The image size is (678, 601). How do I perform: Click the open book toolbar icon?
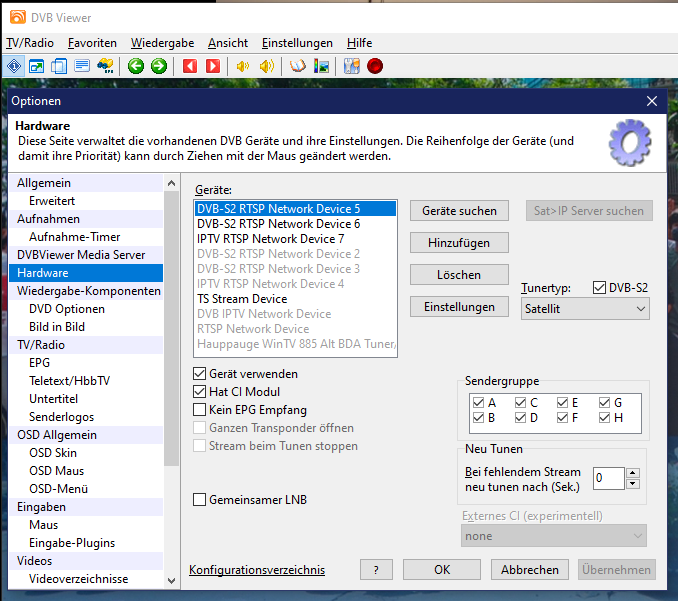click(297, 66)
